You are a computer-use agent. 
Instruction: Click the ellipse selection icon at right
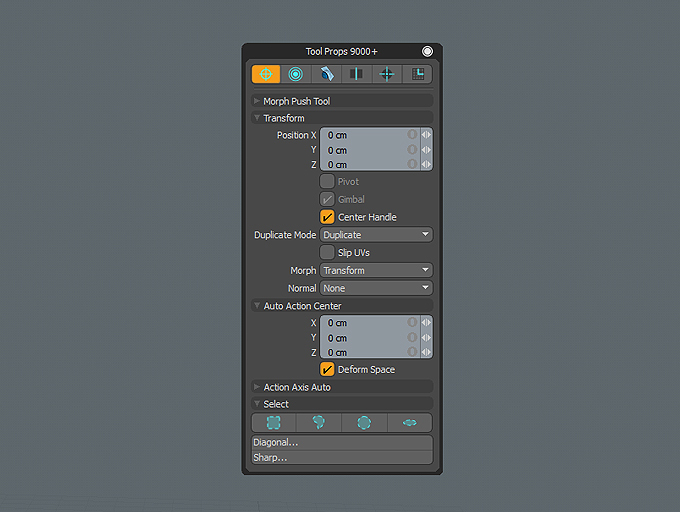[x=409, y=423]
